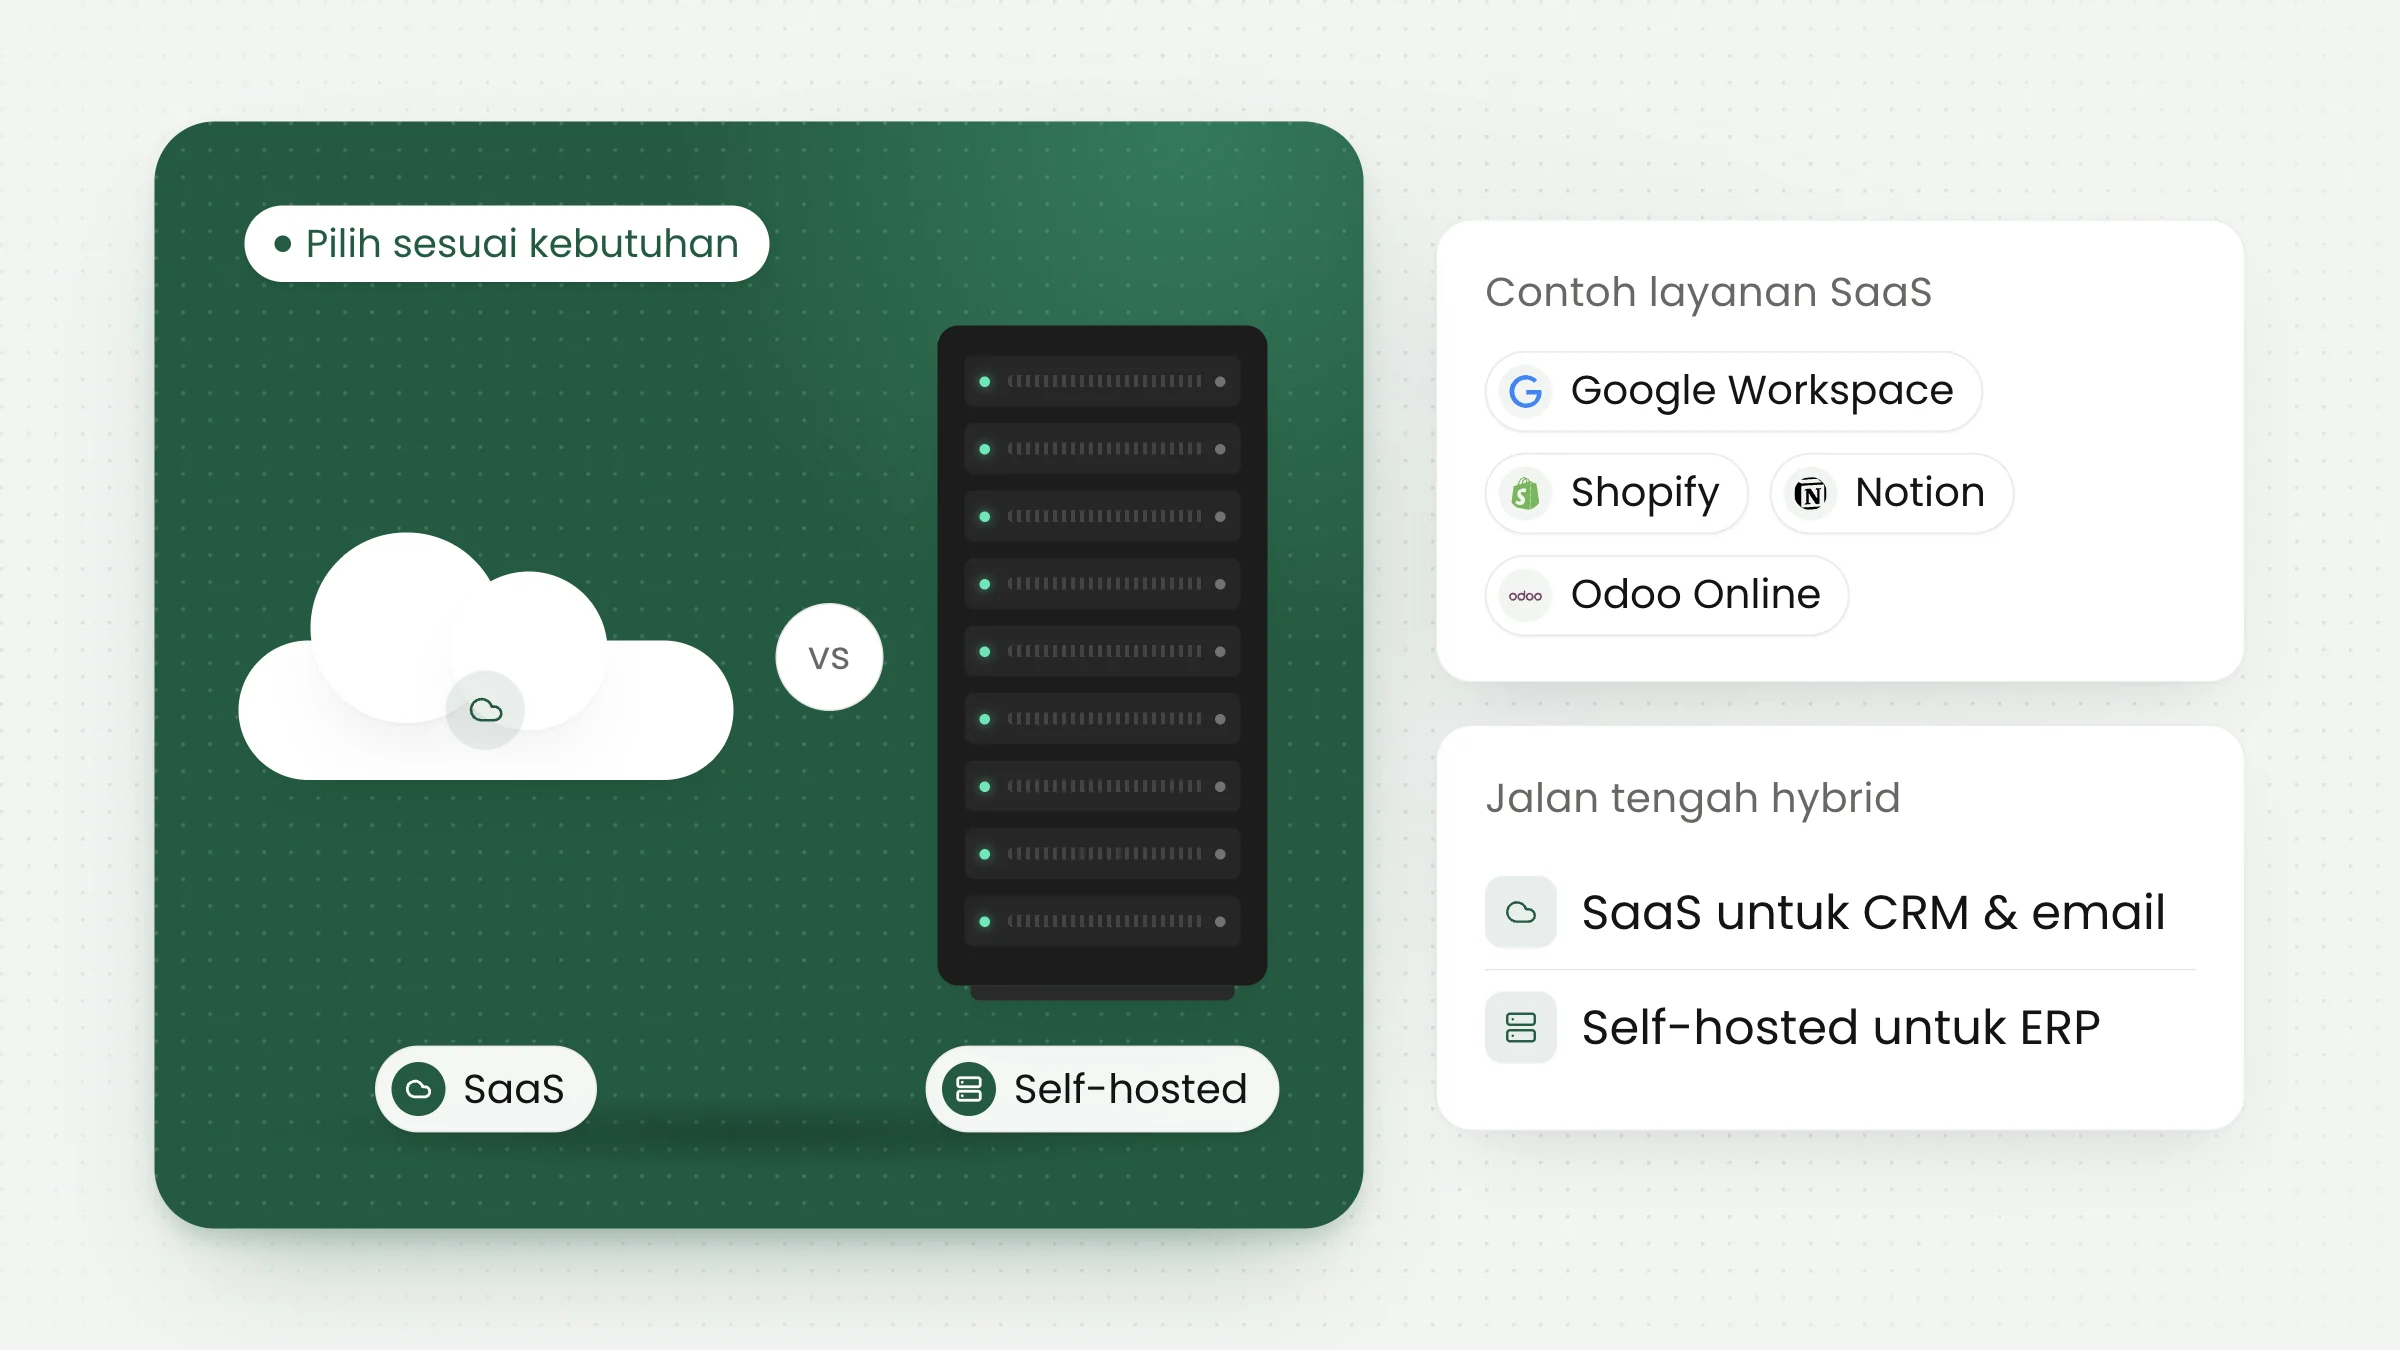The width and height of the screenshot is (2400, 1350).
Task: Click the Notion logo icon
Action: click(1810, 493)
